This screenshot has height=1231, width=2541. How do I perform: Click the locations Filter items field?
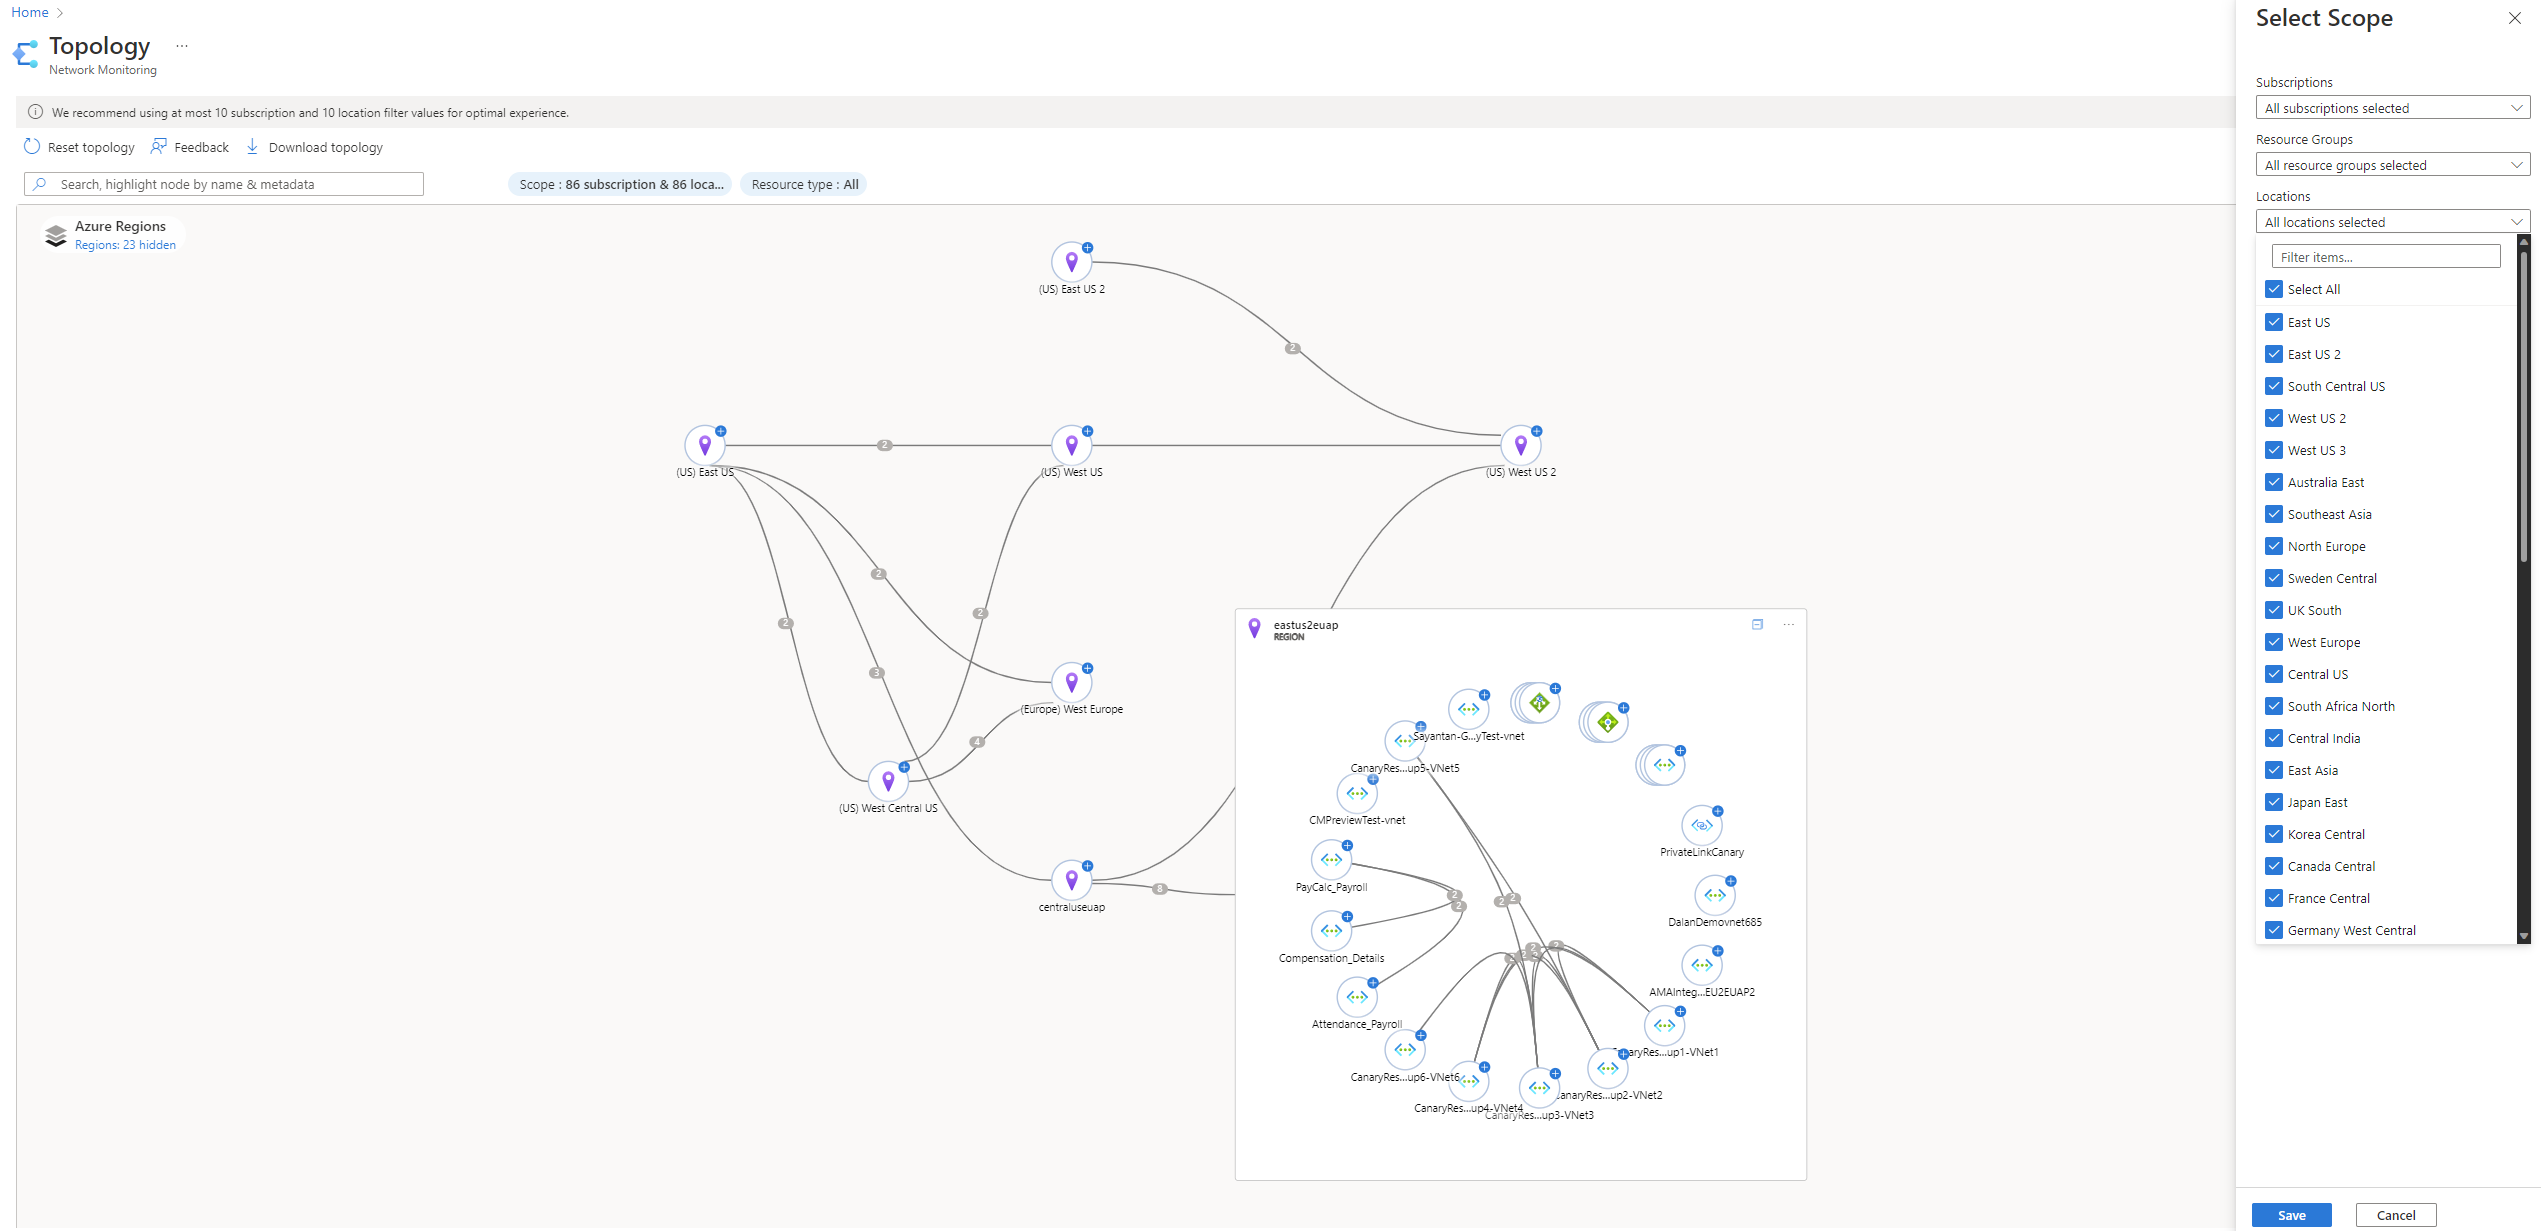coord(2385,257)
